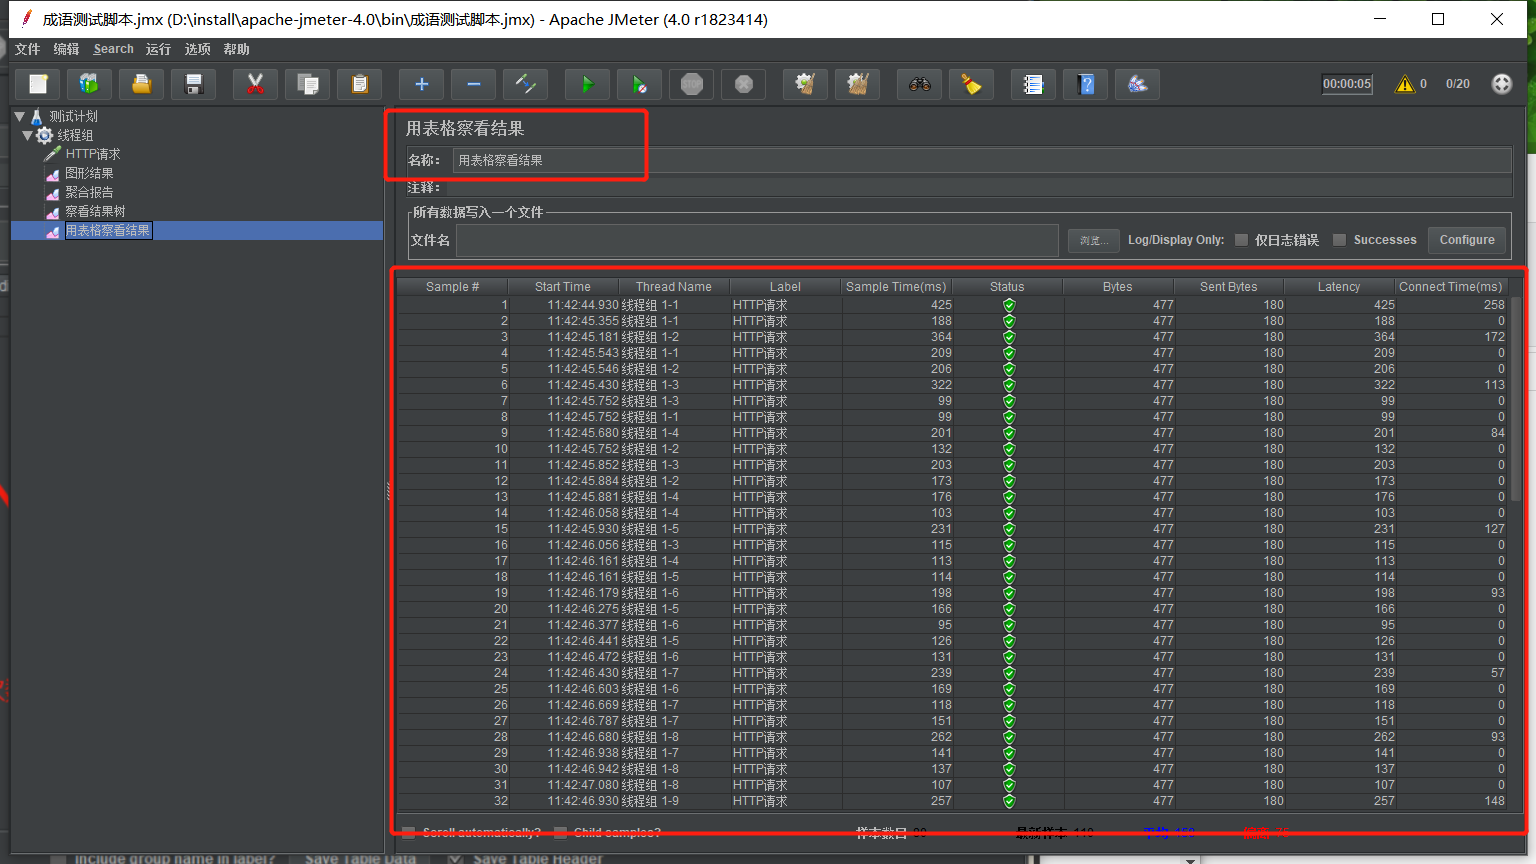Click Connect Time value 127 in sample 15 row

click(x=1494, y=529)
